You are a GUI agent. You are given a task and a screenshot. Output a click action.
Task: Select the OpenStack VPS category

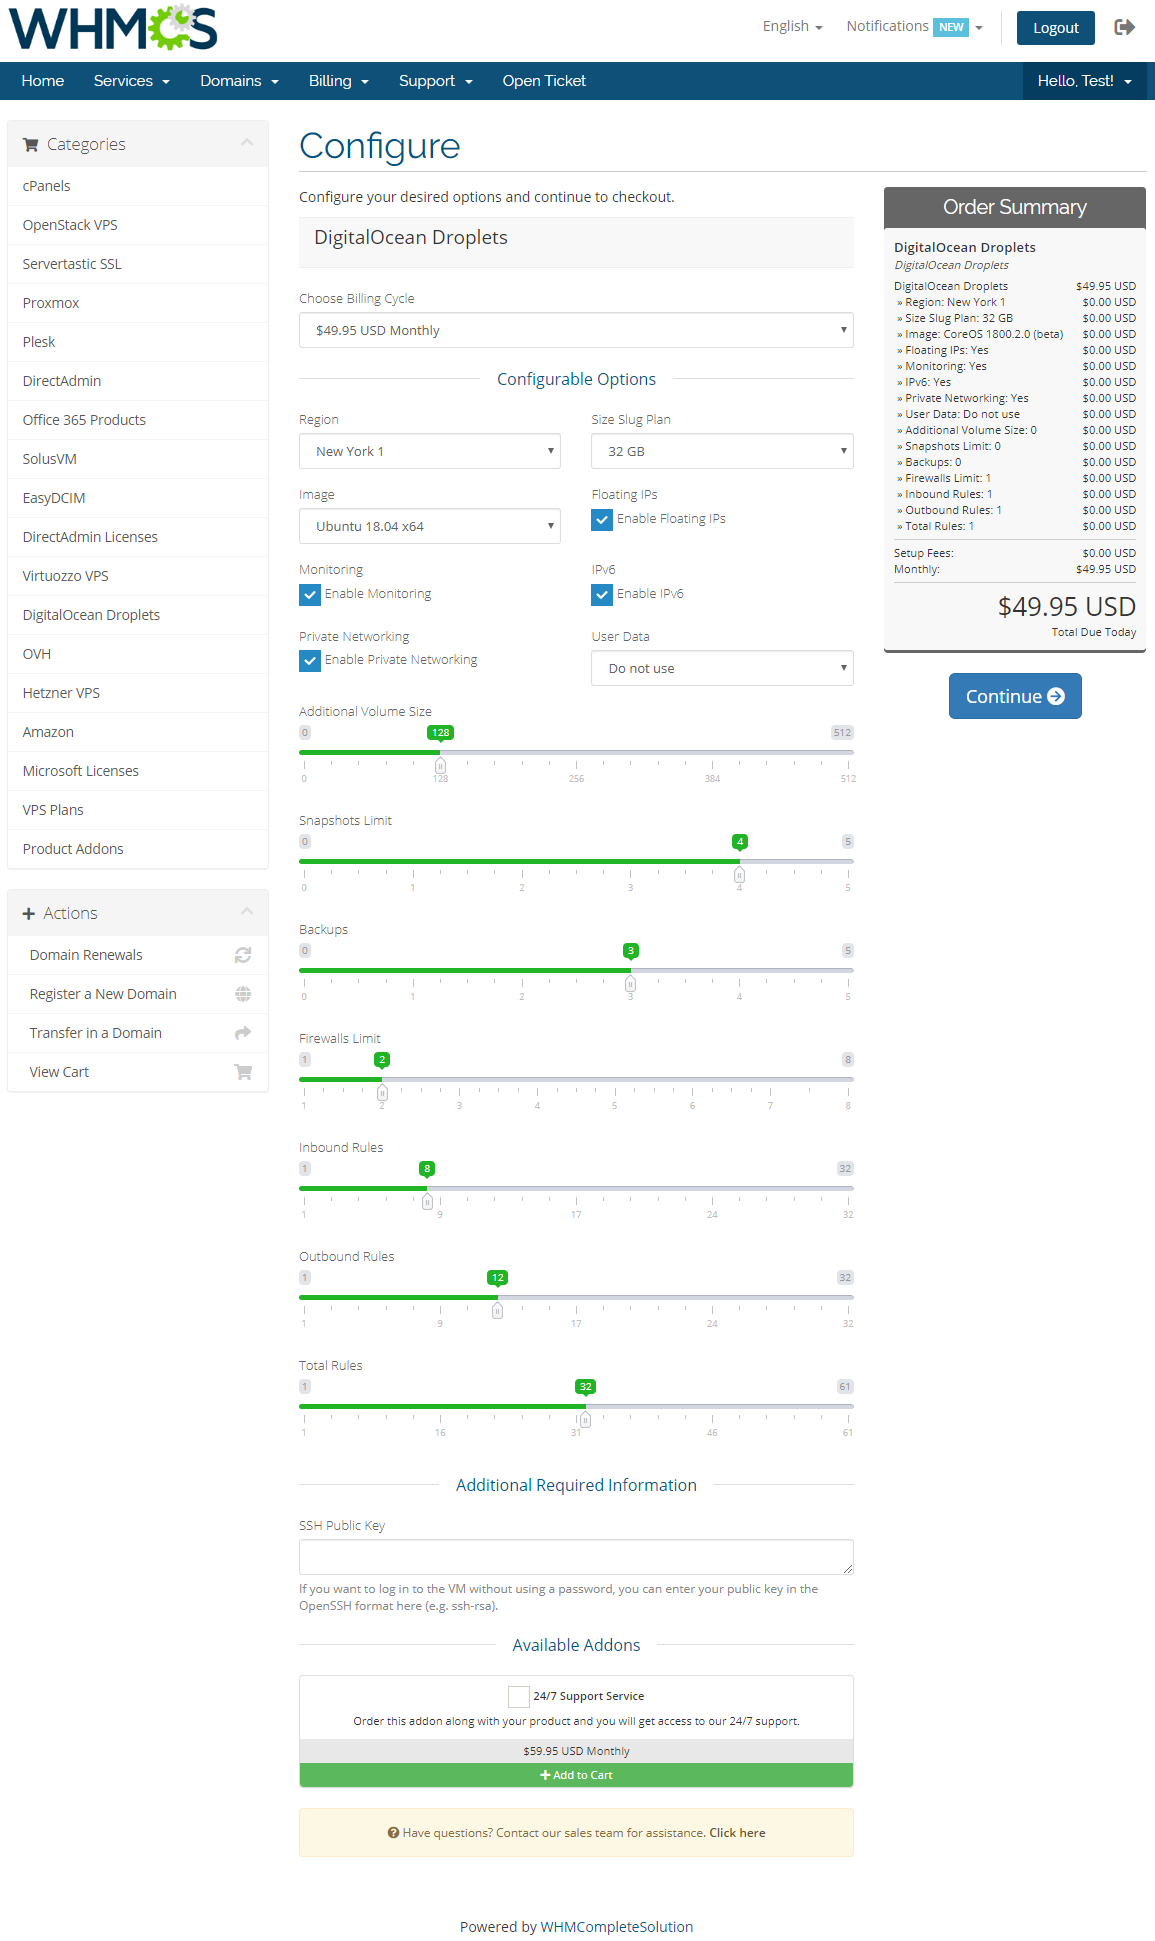(x=138, y=225)
